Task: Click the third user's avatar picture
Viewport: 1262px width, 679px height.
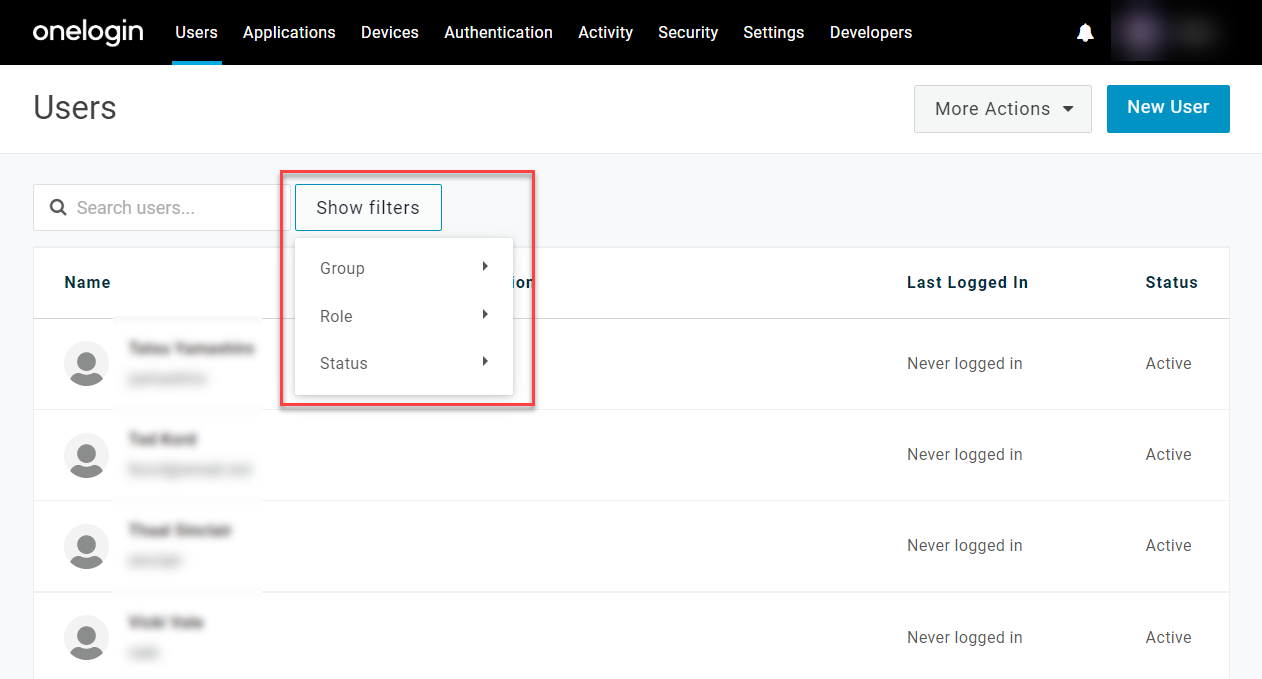Action: tap(86, 547)
